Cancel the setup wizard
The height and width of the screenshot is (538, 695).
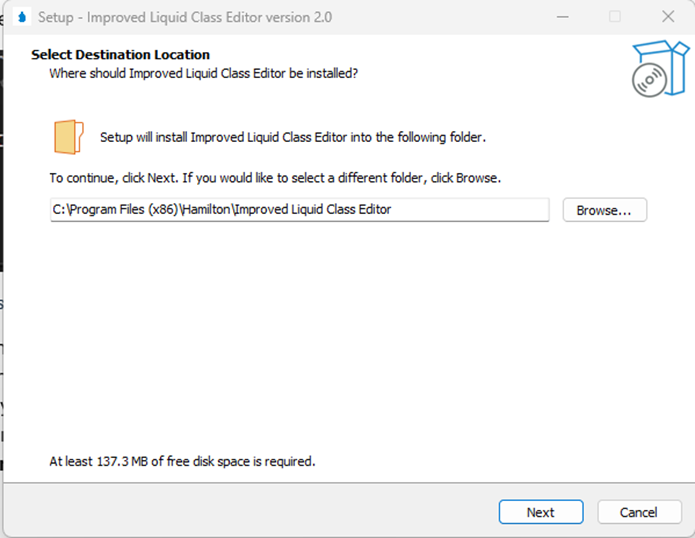(639, 512)
